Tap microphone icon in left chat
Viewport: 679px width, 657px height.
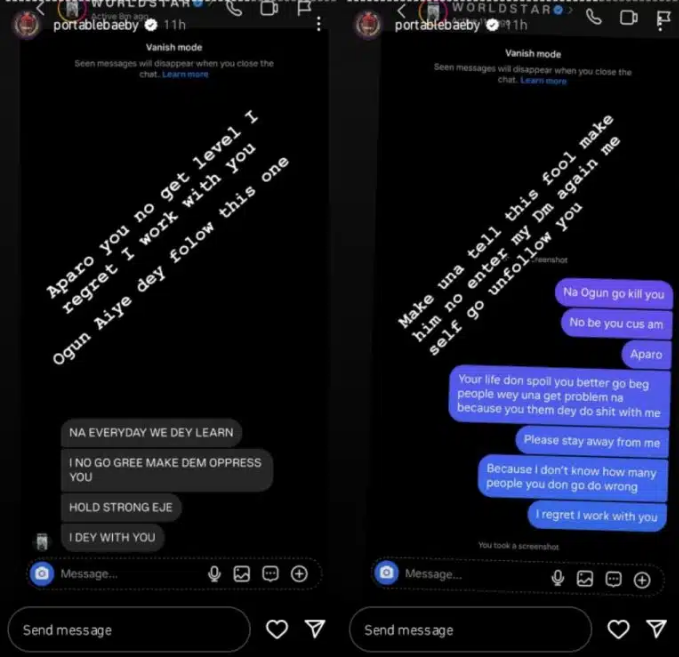[214, 574]
